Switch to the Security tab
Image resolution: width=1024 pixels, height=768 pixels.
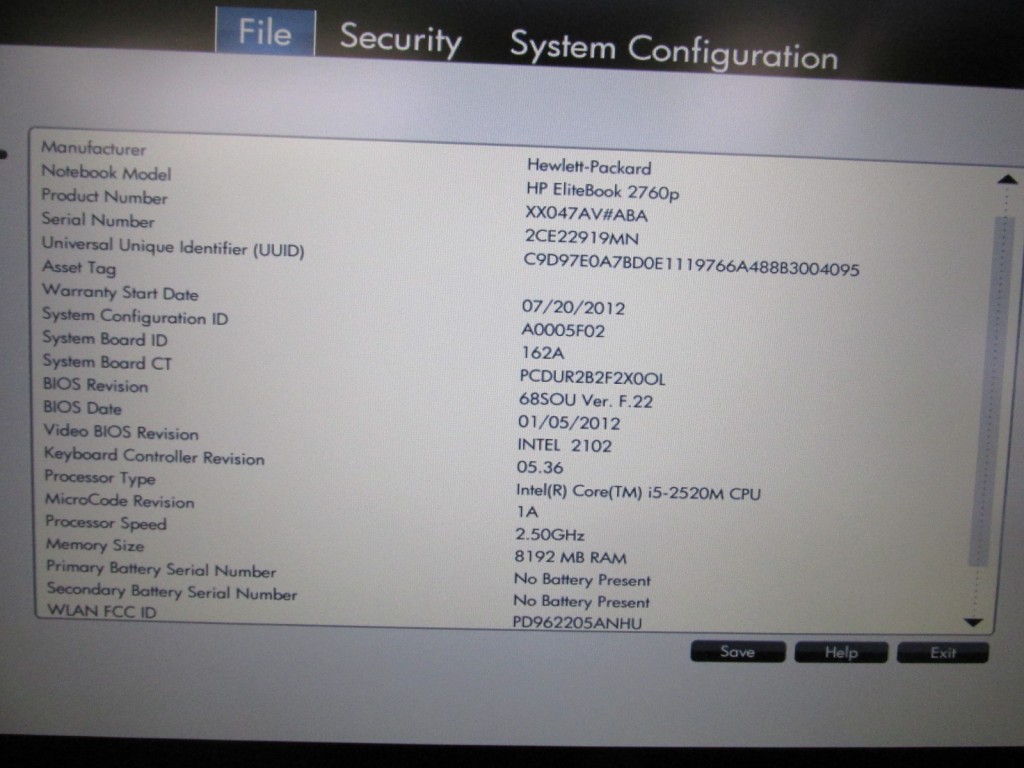click(400, 39)
